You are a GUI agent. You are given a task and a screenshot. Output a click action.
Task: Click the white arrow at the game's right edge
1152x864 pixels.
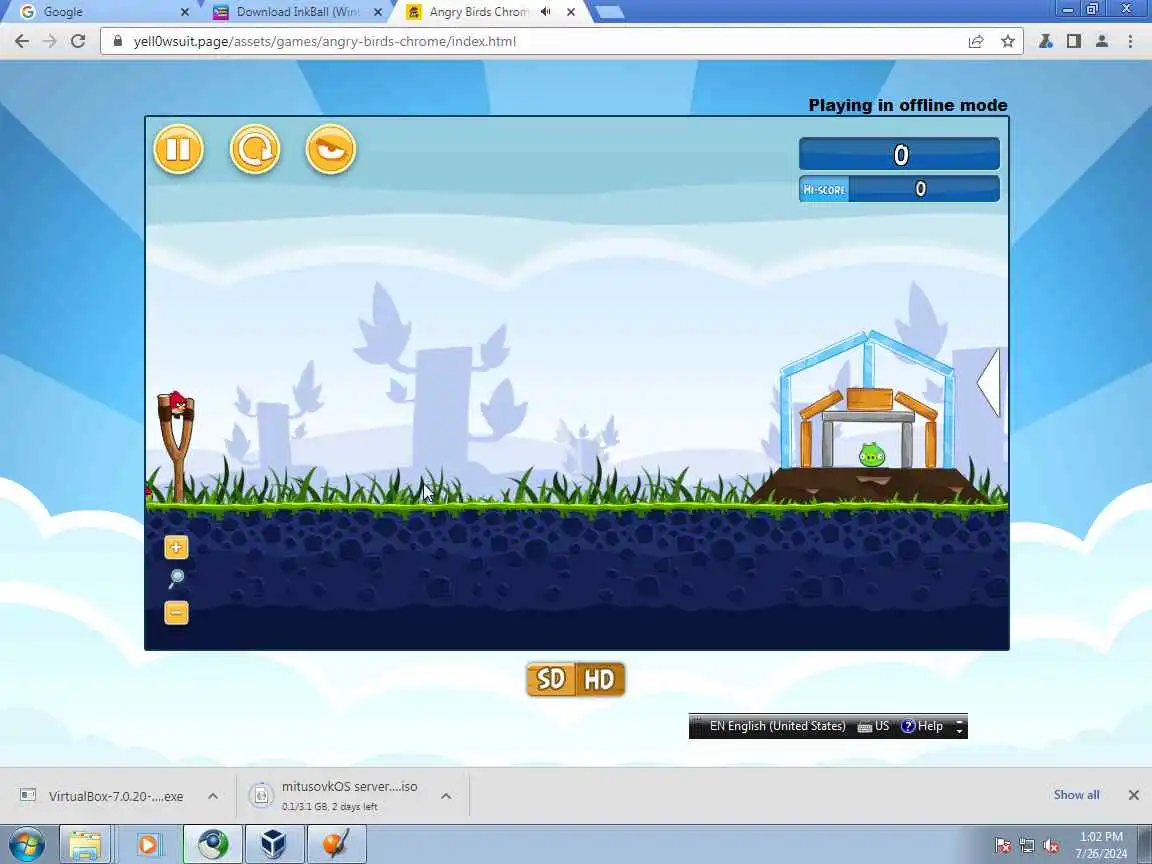point(989,383)
